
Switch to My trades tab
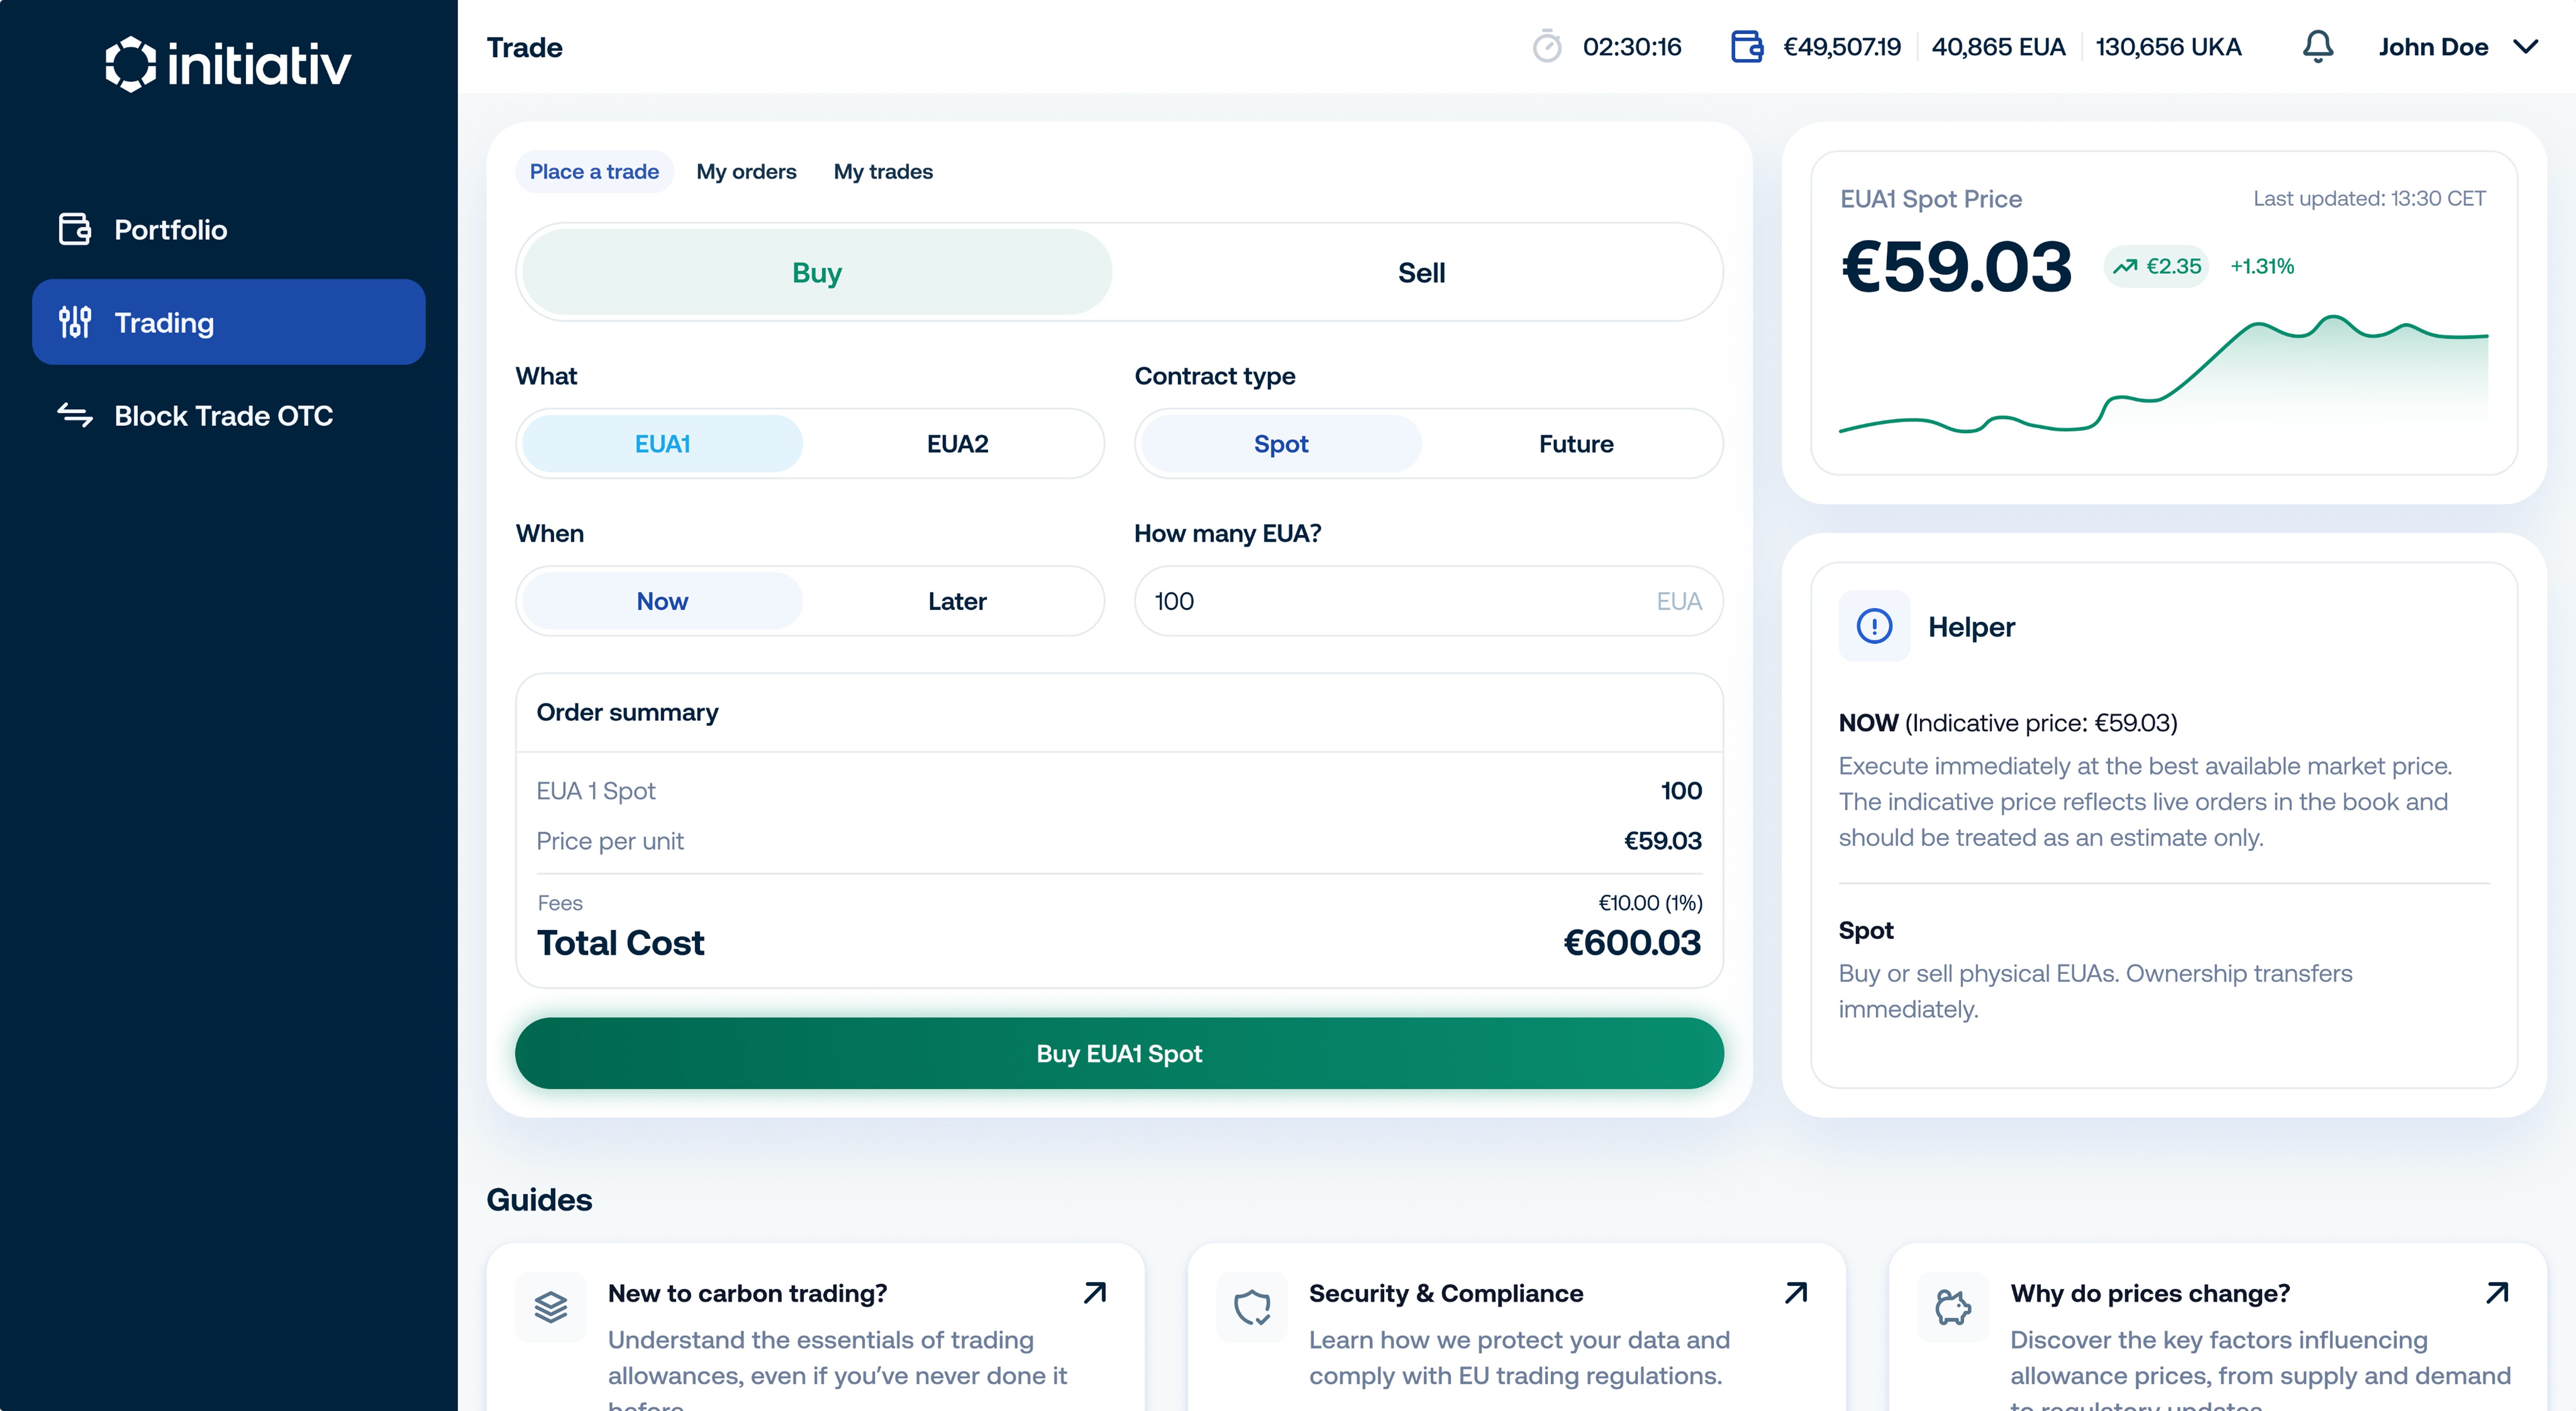click(883, 171)
